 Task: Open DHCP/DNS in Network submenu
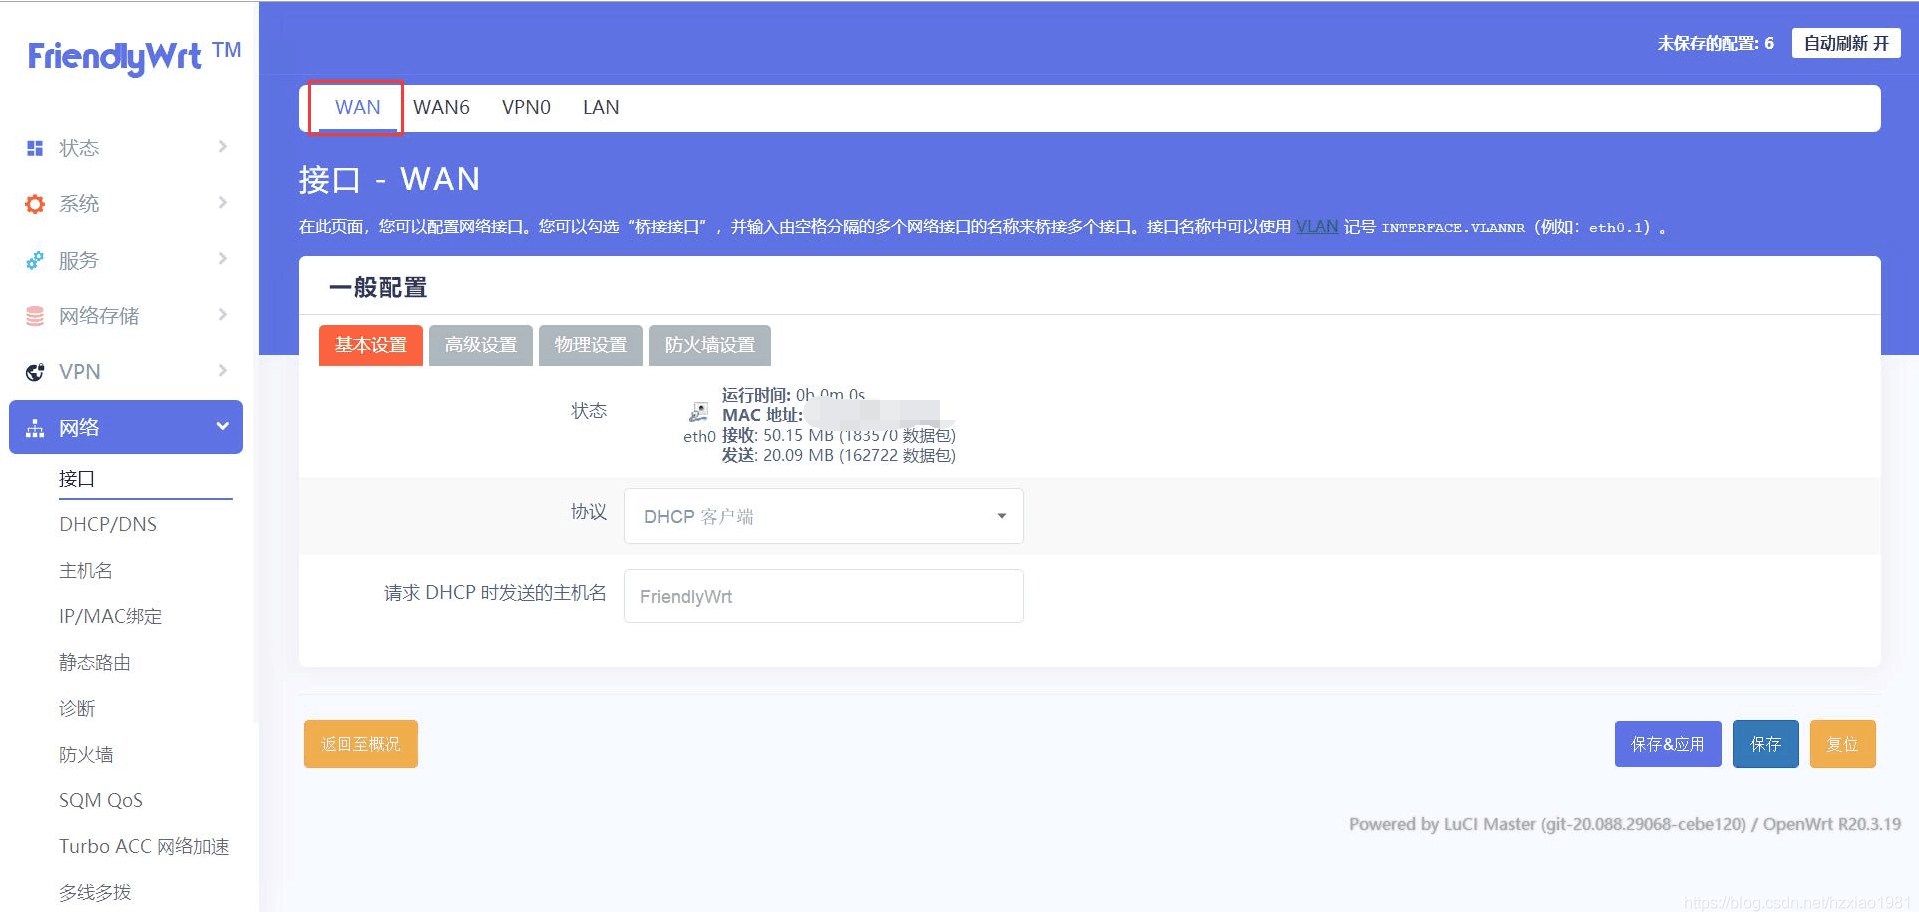click(108, 524)
